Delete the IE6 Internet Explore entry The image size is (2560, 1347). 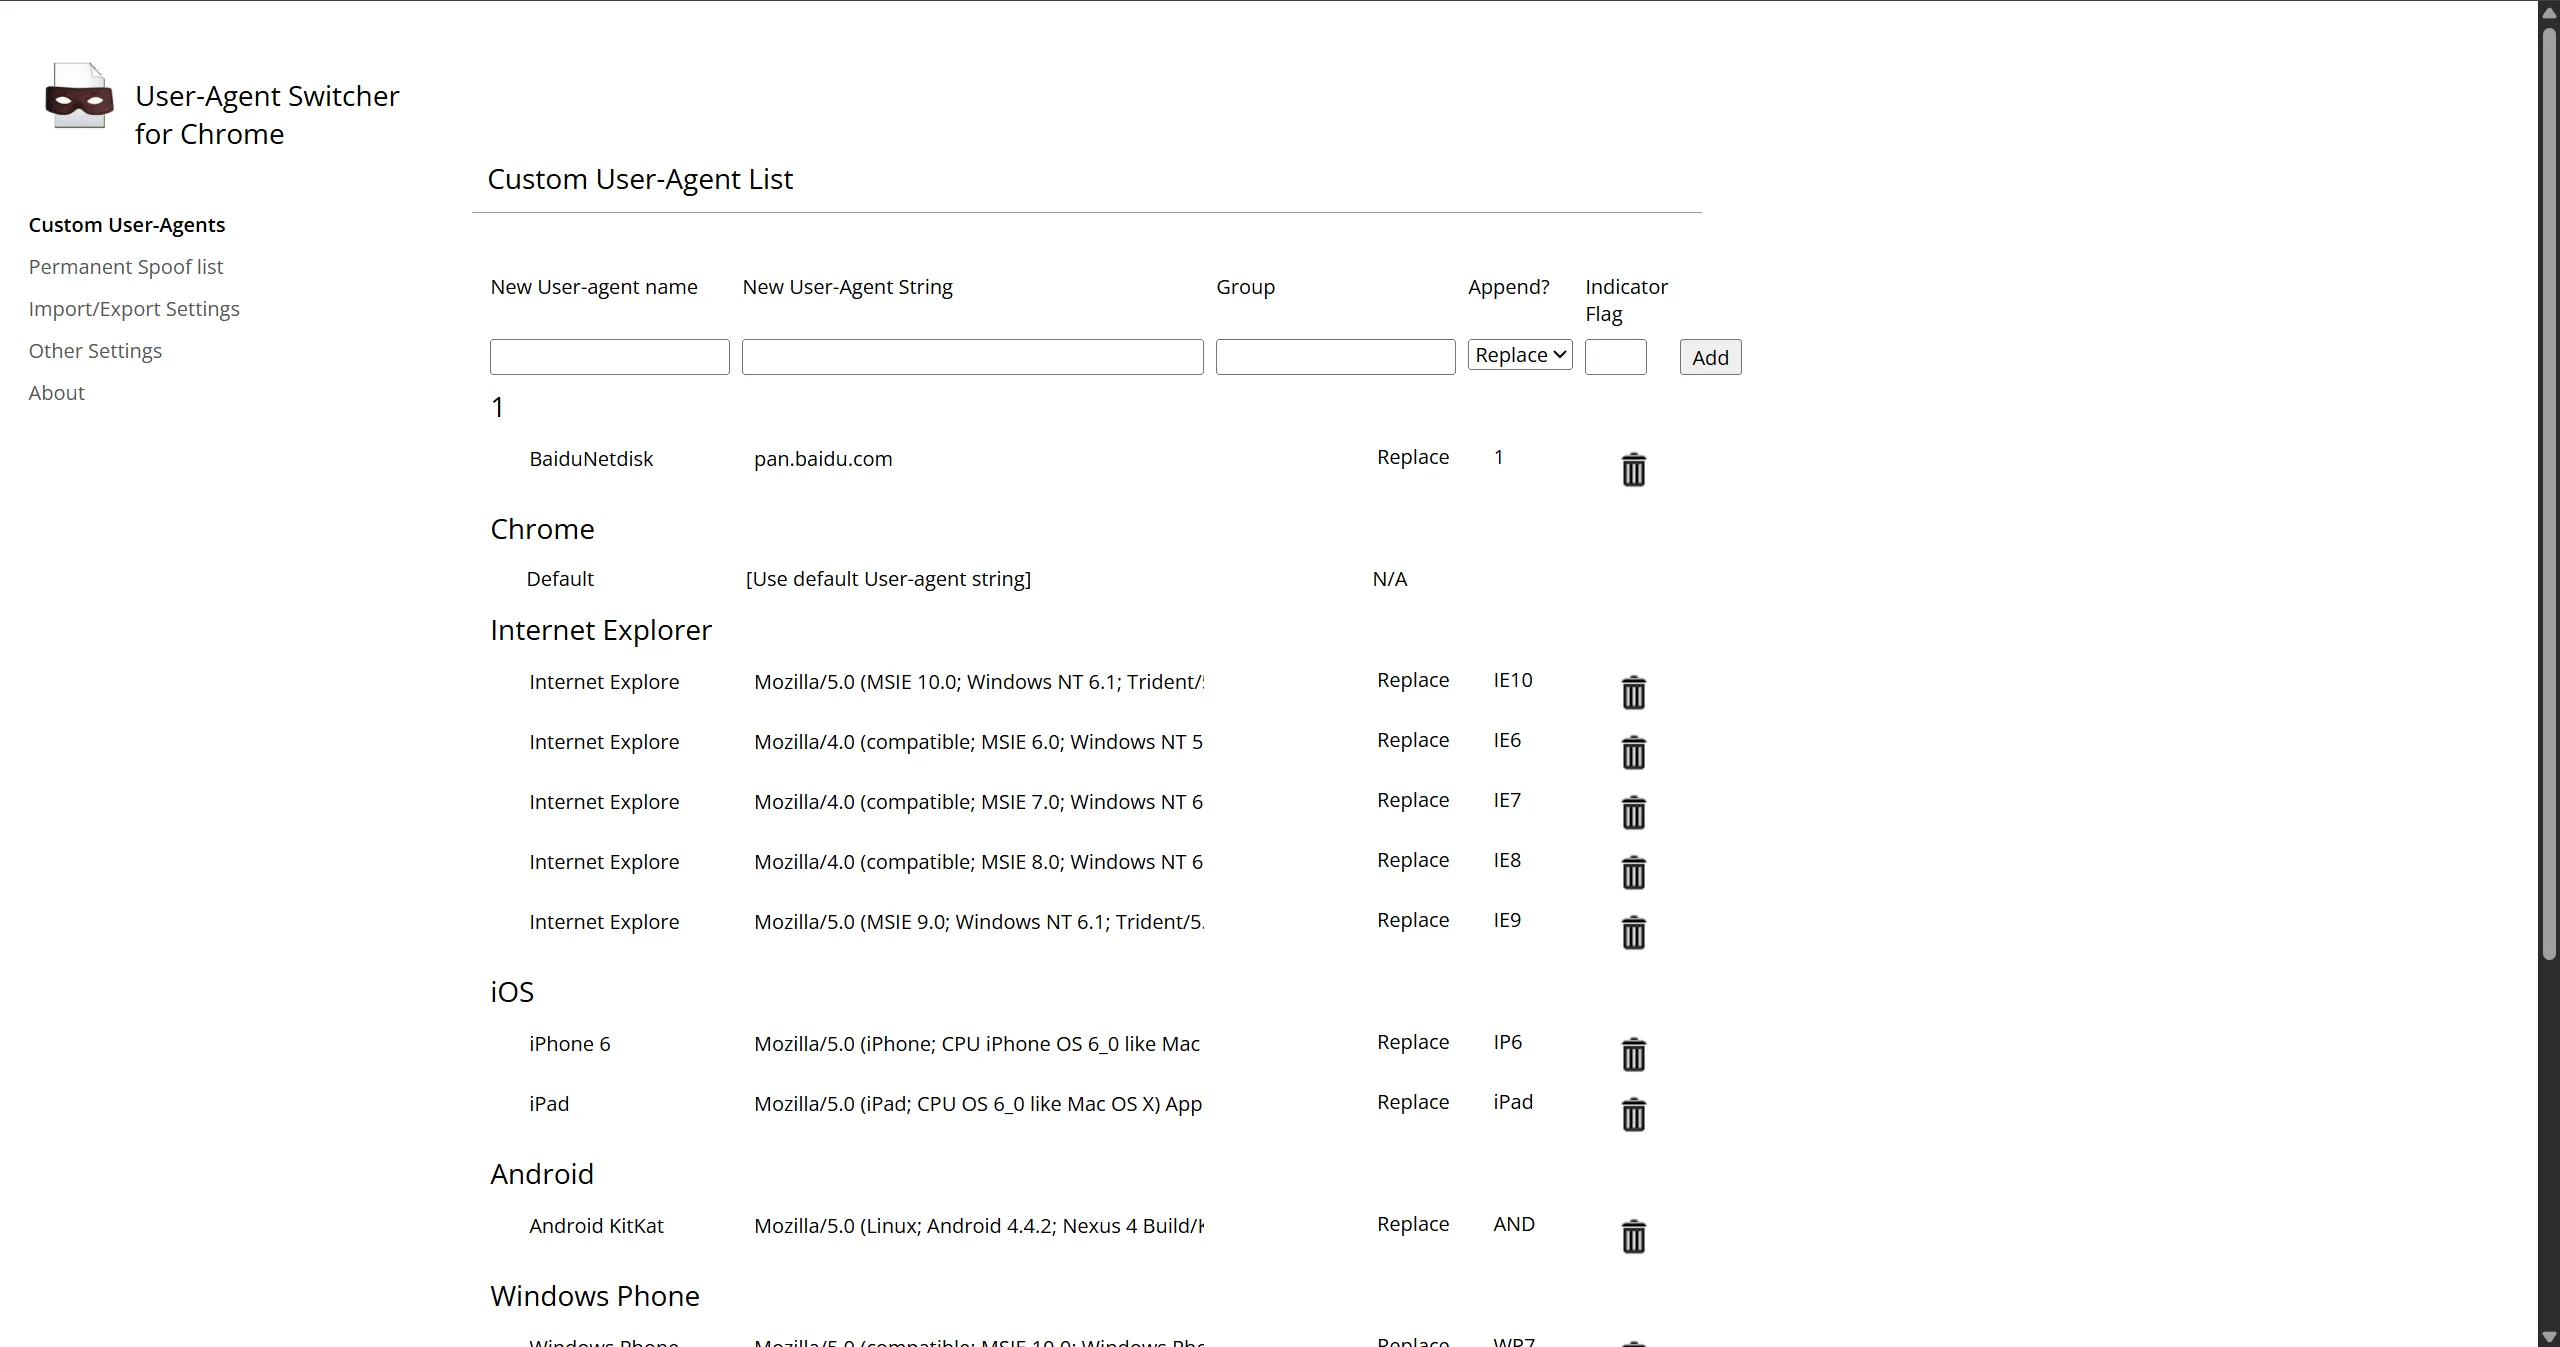(1632, 752)
